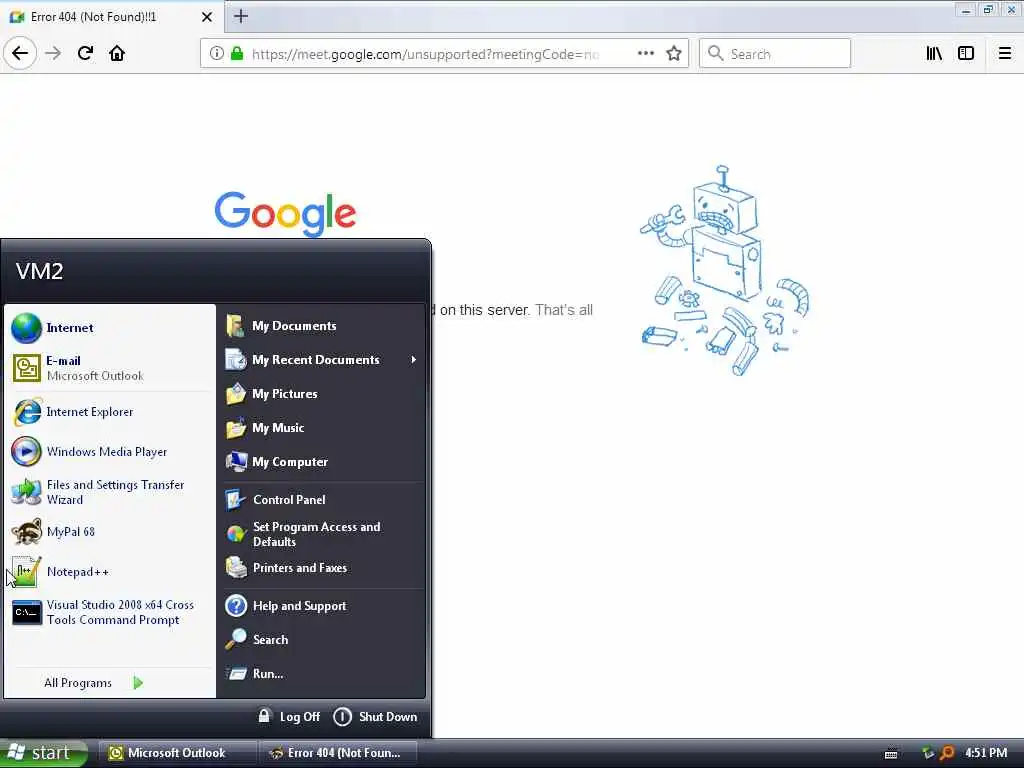Expand My Recent Documents submenu arrow
The width and height of the screenshot is (1024, 768).
413,360
